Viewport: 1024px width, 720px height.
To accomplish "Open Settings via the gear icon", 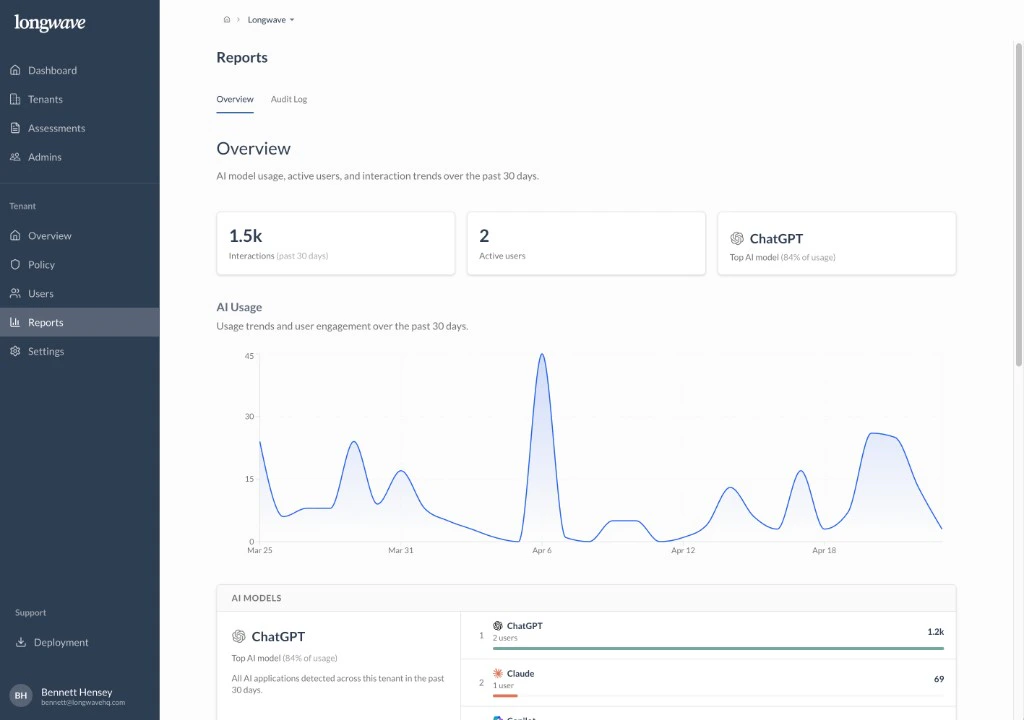I will 16,351.
